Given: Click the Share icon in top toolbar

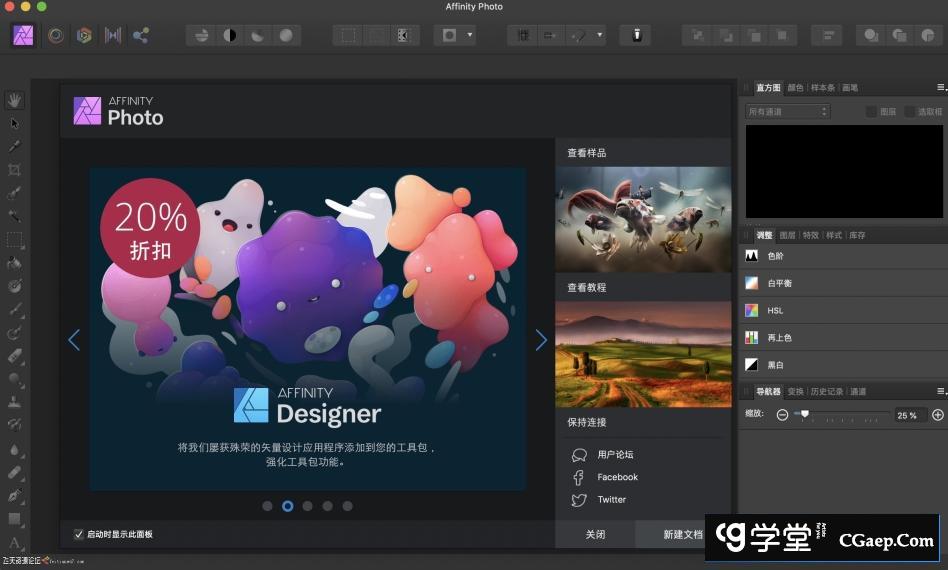Looking at the screenshot, I should tap(140, 35).
